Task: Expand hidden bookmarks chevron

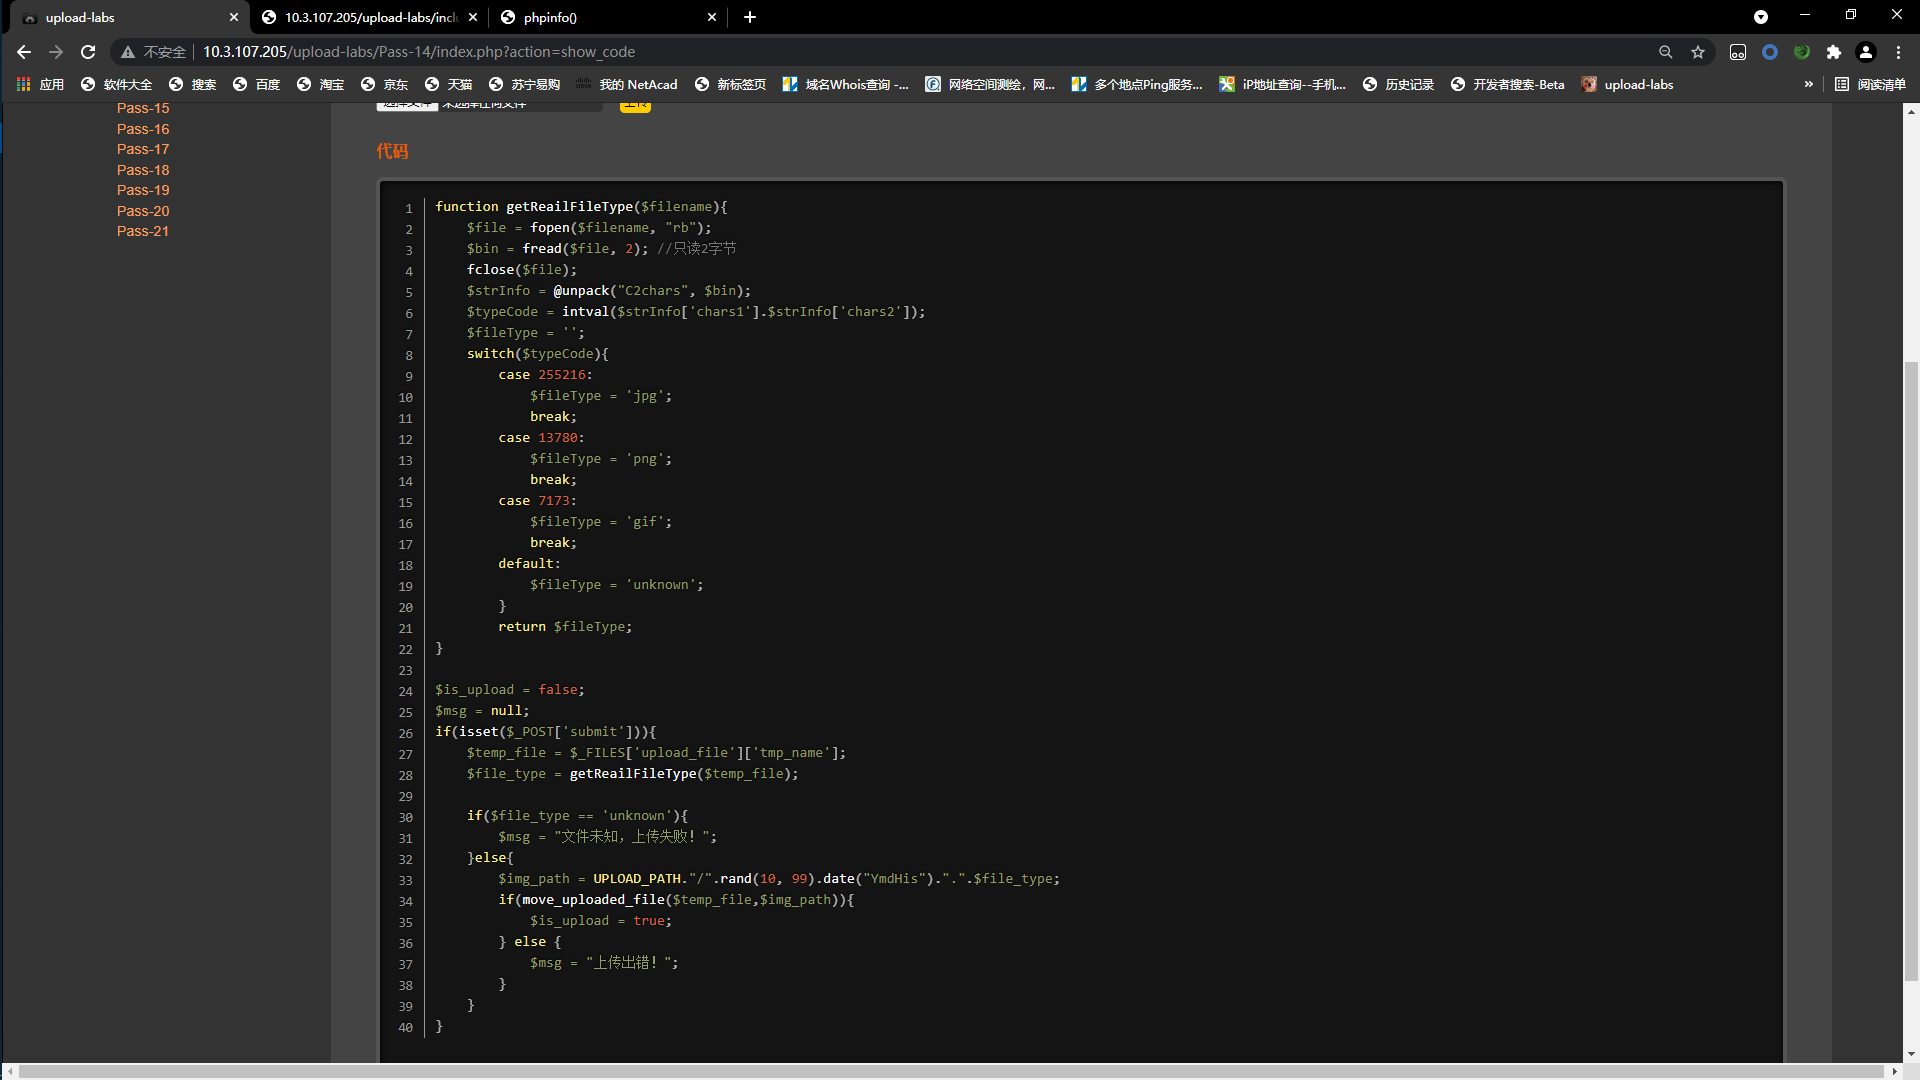Action: [1808, 85]
